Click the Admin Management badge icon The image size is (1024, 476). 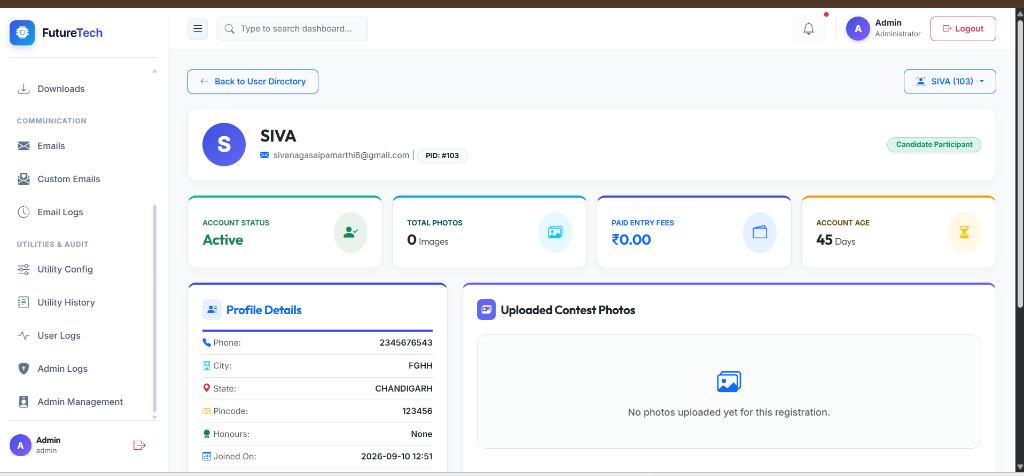24,402
